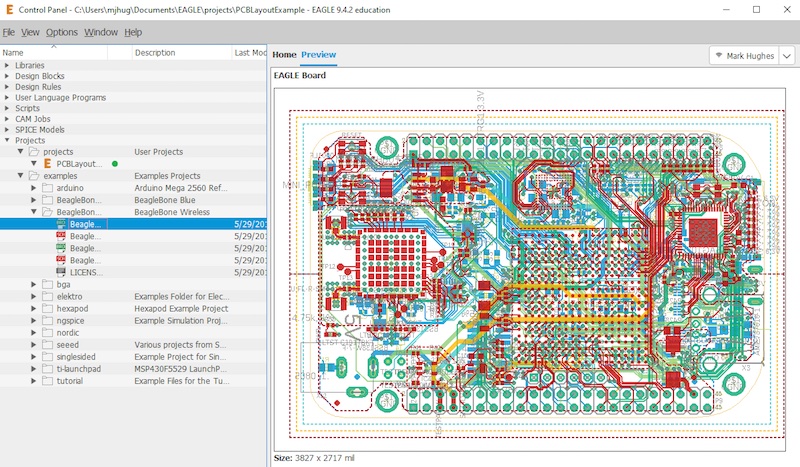Open the Window menu

tap(101, 32)
